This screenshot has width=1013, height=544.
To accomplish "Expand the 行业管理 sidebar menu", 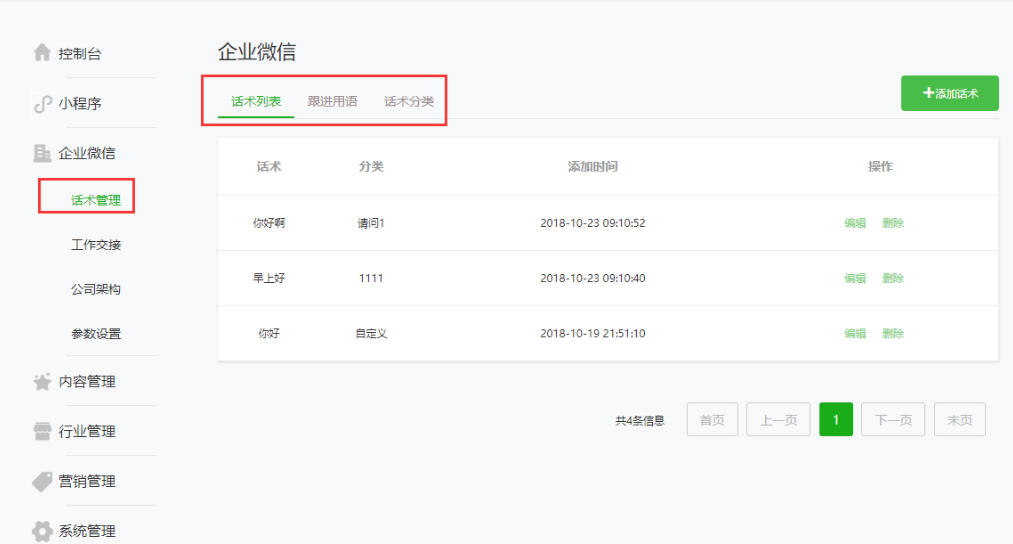I will (87, 432).
